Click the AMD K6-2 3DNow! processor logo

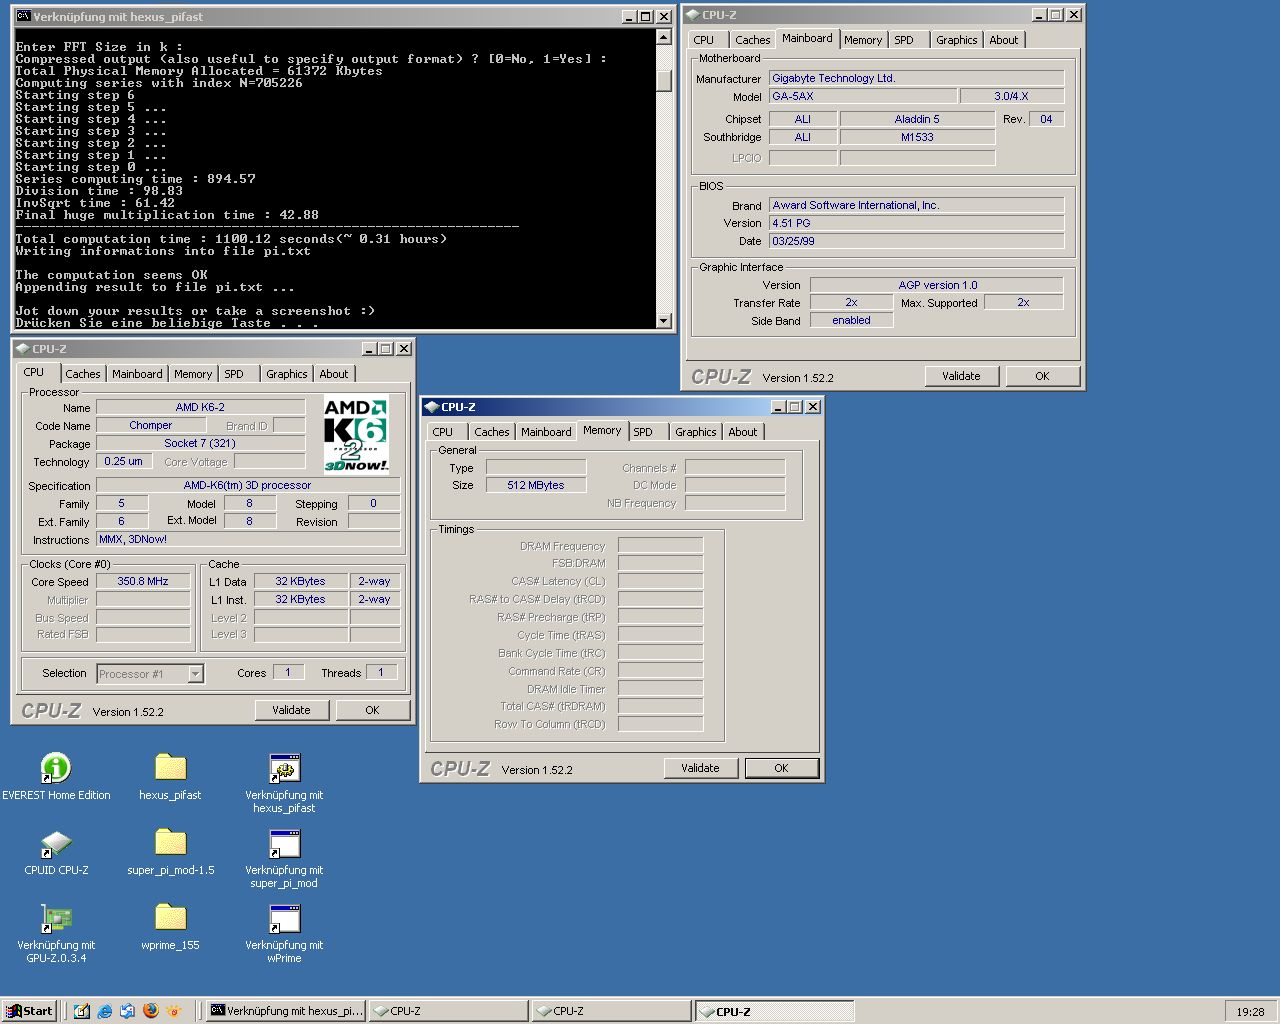point(356,435)
